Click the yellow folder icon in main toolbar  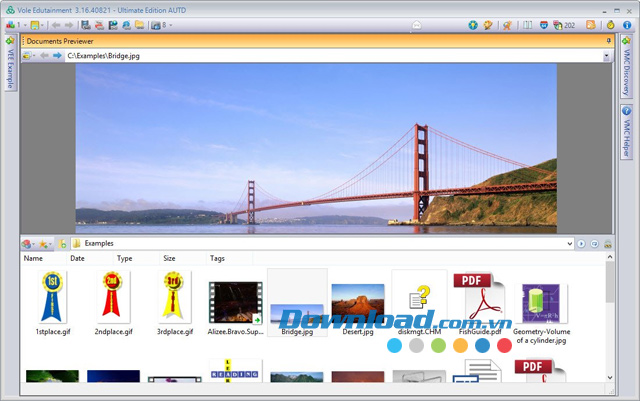140,25
